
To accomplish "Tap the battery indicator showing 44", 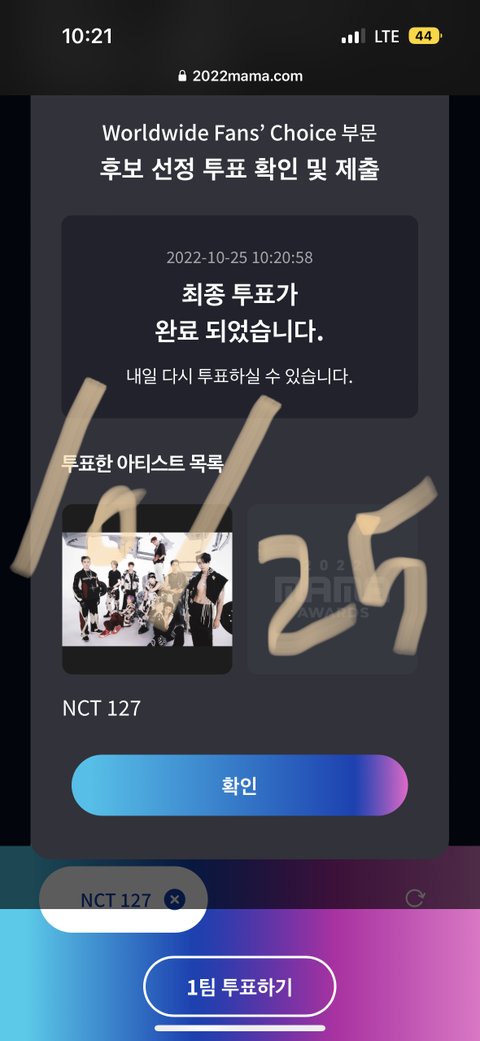I will tap(425, 36).
